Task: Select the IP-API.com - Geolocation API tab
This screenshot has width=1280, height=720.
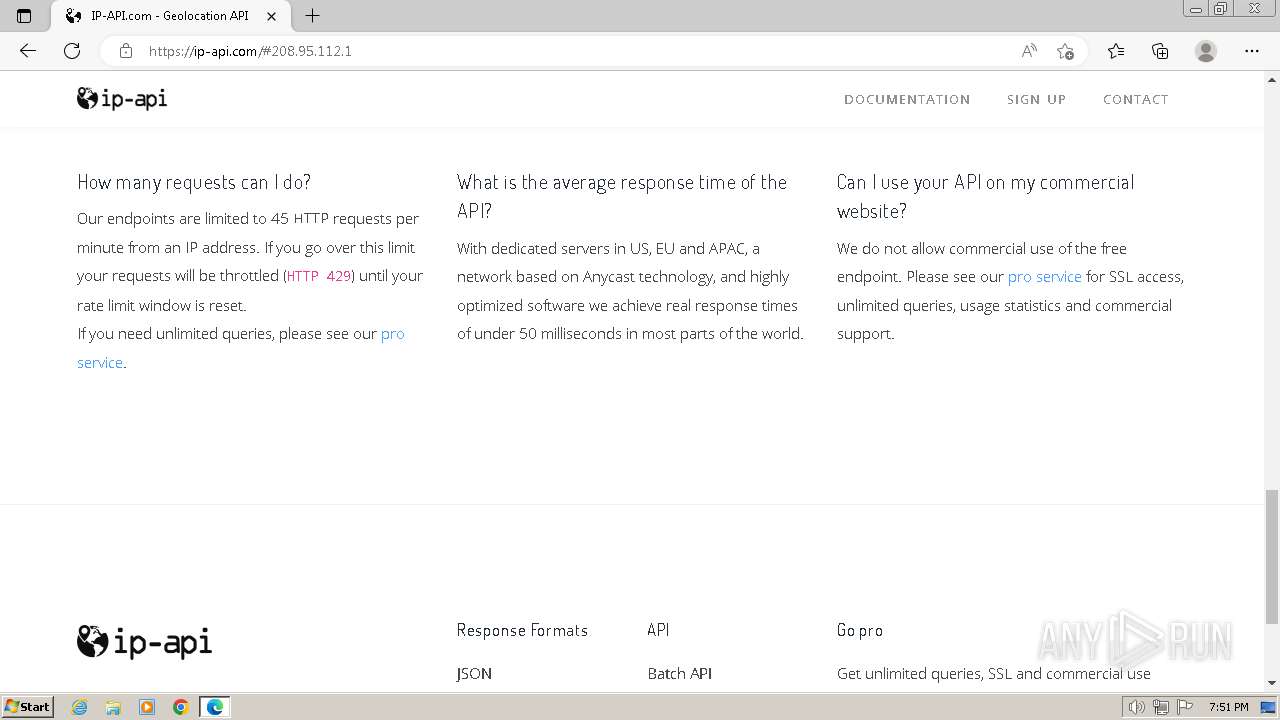Action: tap(169, 16)
